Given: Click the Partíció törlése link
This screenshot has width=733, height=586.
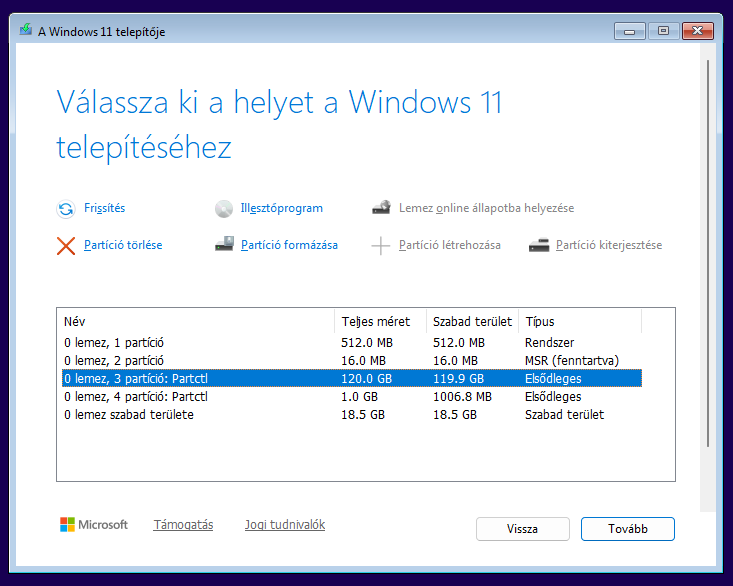Looking at the screenshot, I should click(x=123, y=245).
